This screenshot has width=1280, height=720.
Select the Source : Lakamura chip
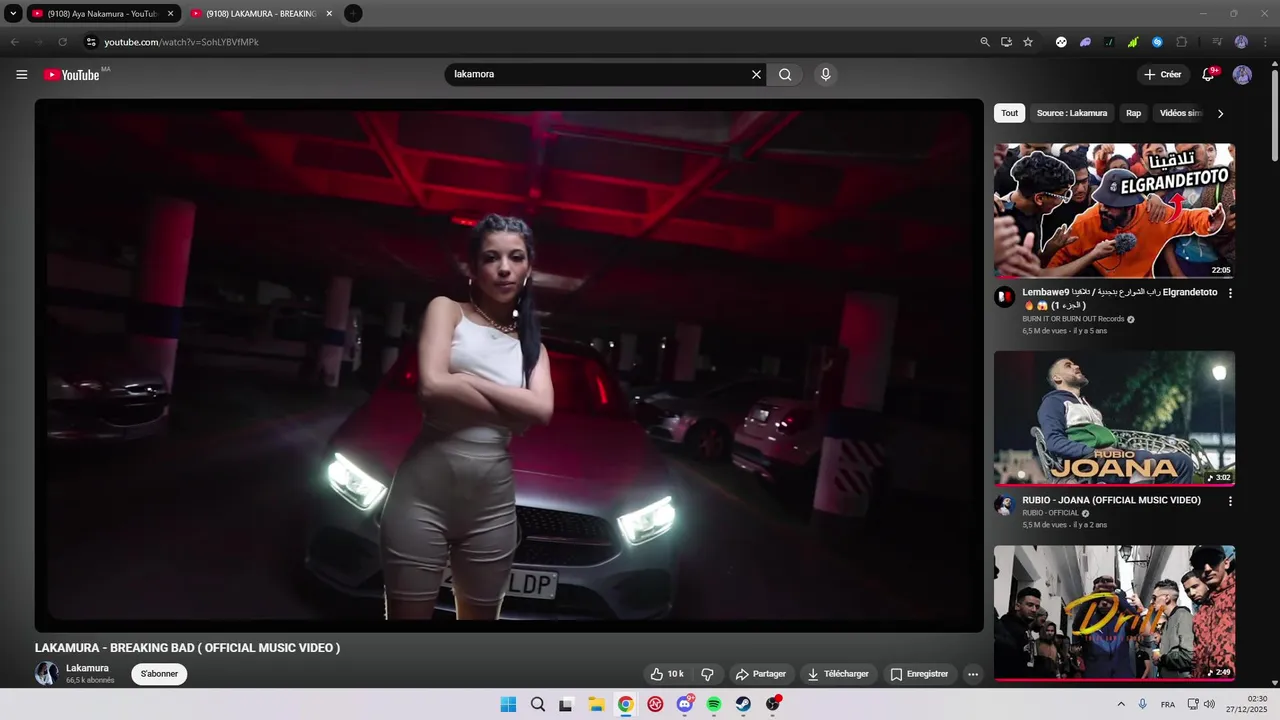coord(1072,113)
